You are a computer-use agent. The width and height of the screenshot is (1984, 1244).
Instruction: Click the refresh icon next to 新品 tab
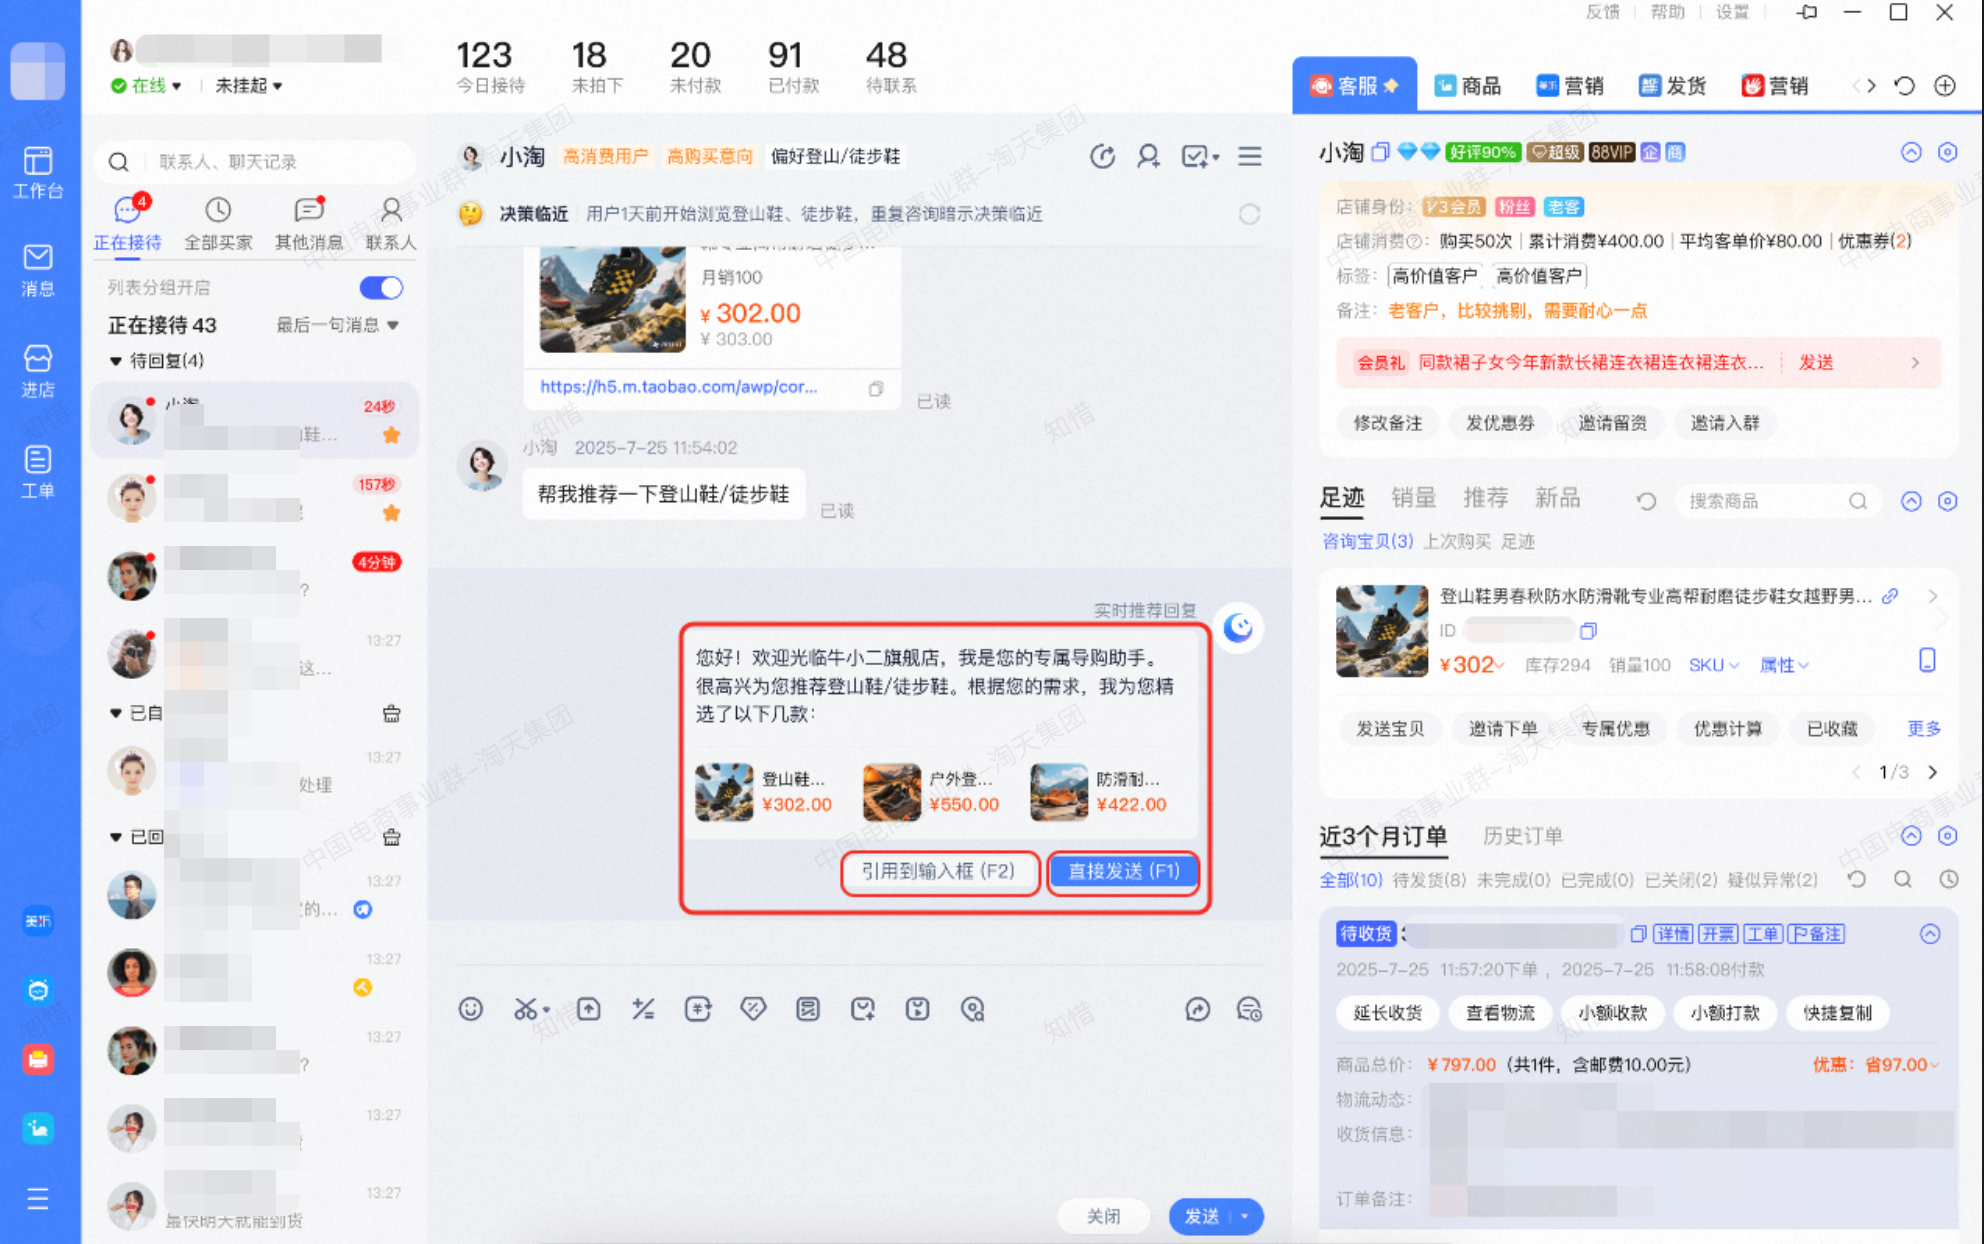tap(1646, 500)
